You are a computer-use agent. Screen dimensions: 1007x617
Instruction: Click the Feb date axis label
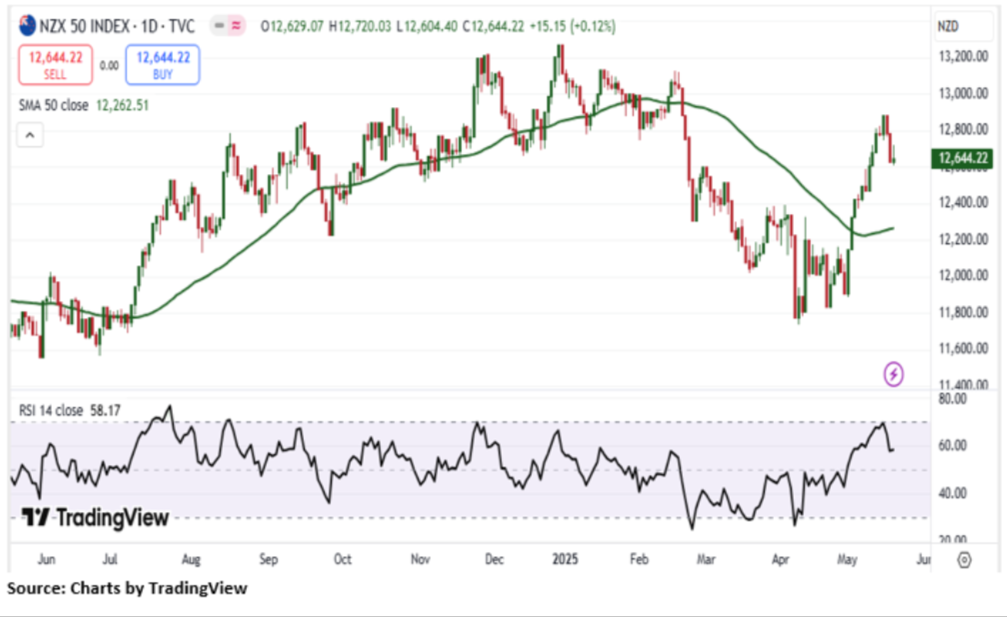(639, 559)
